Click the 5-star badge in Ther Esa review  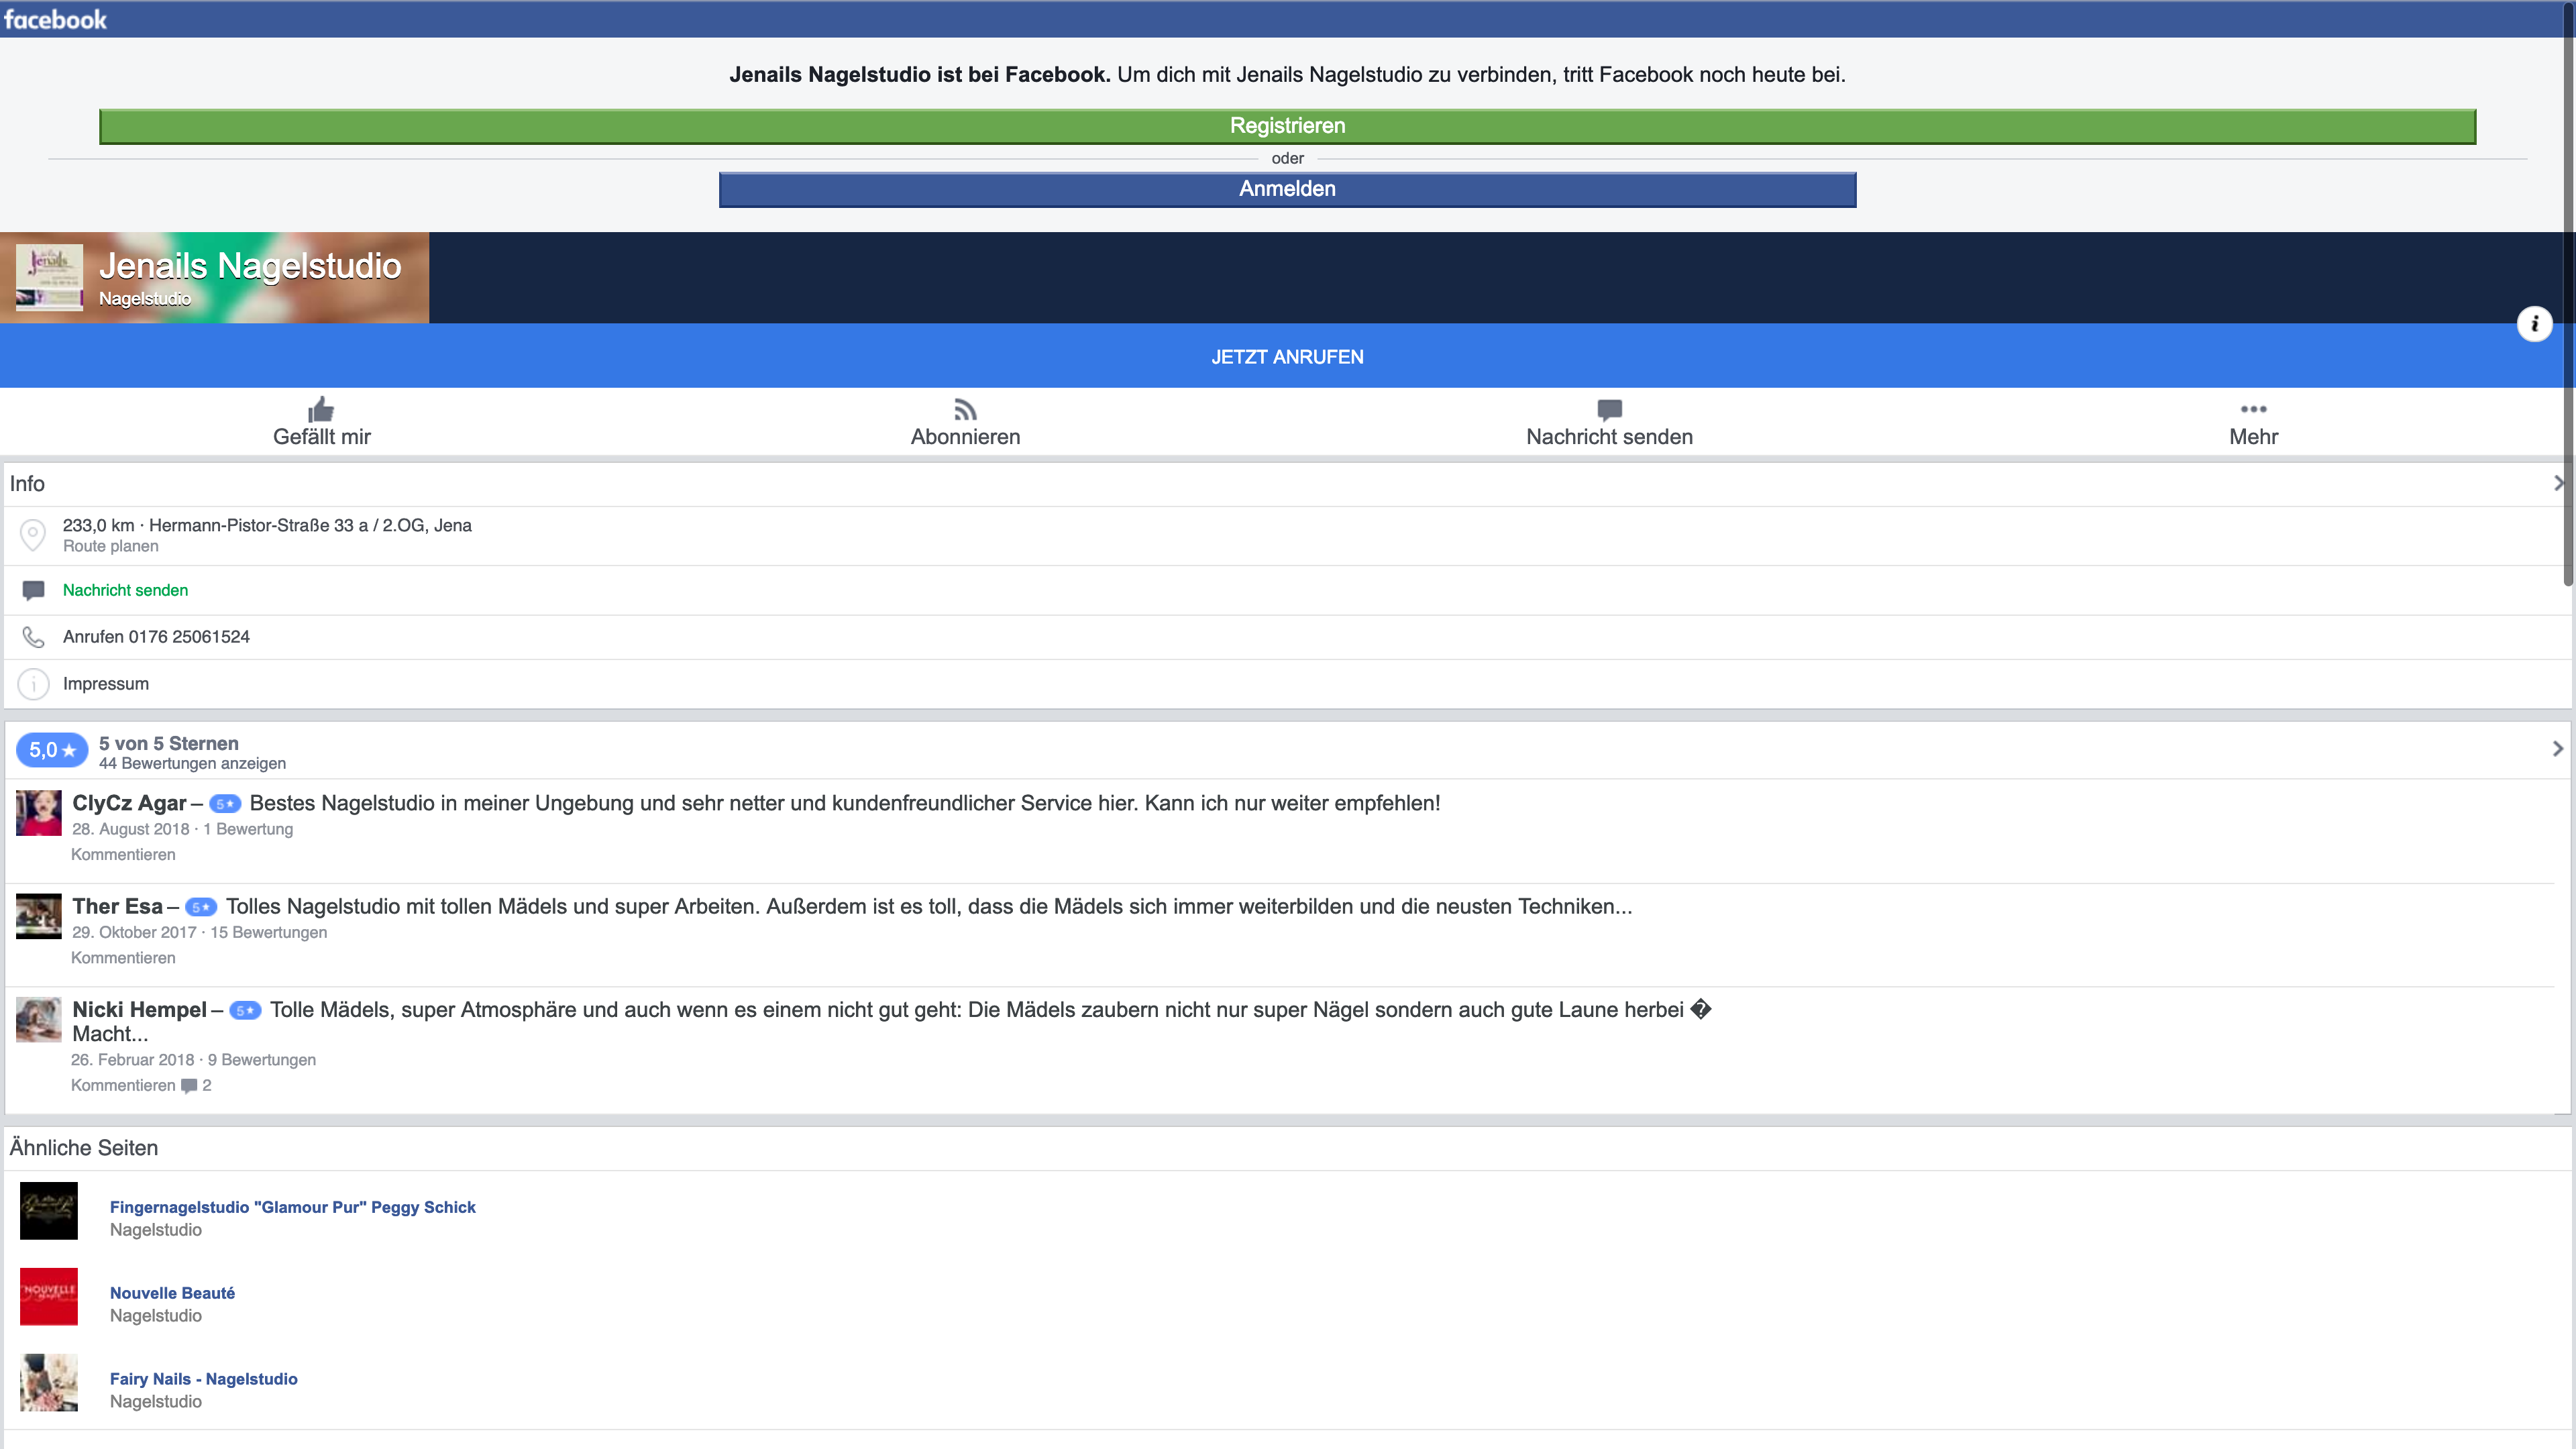click(201, 907)
